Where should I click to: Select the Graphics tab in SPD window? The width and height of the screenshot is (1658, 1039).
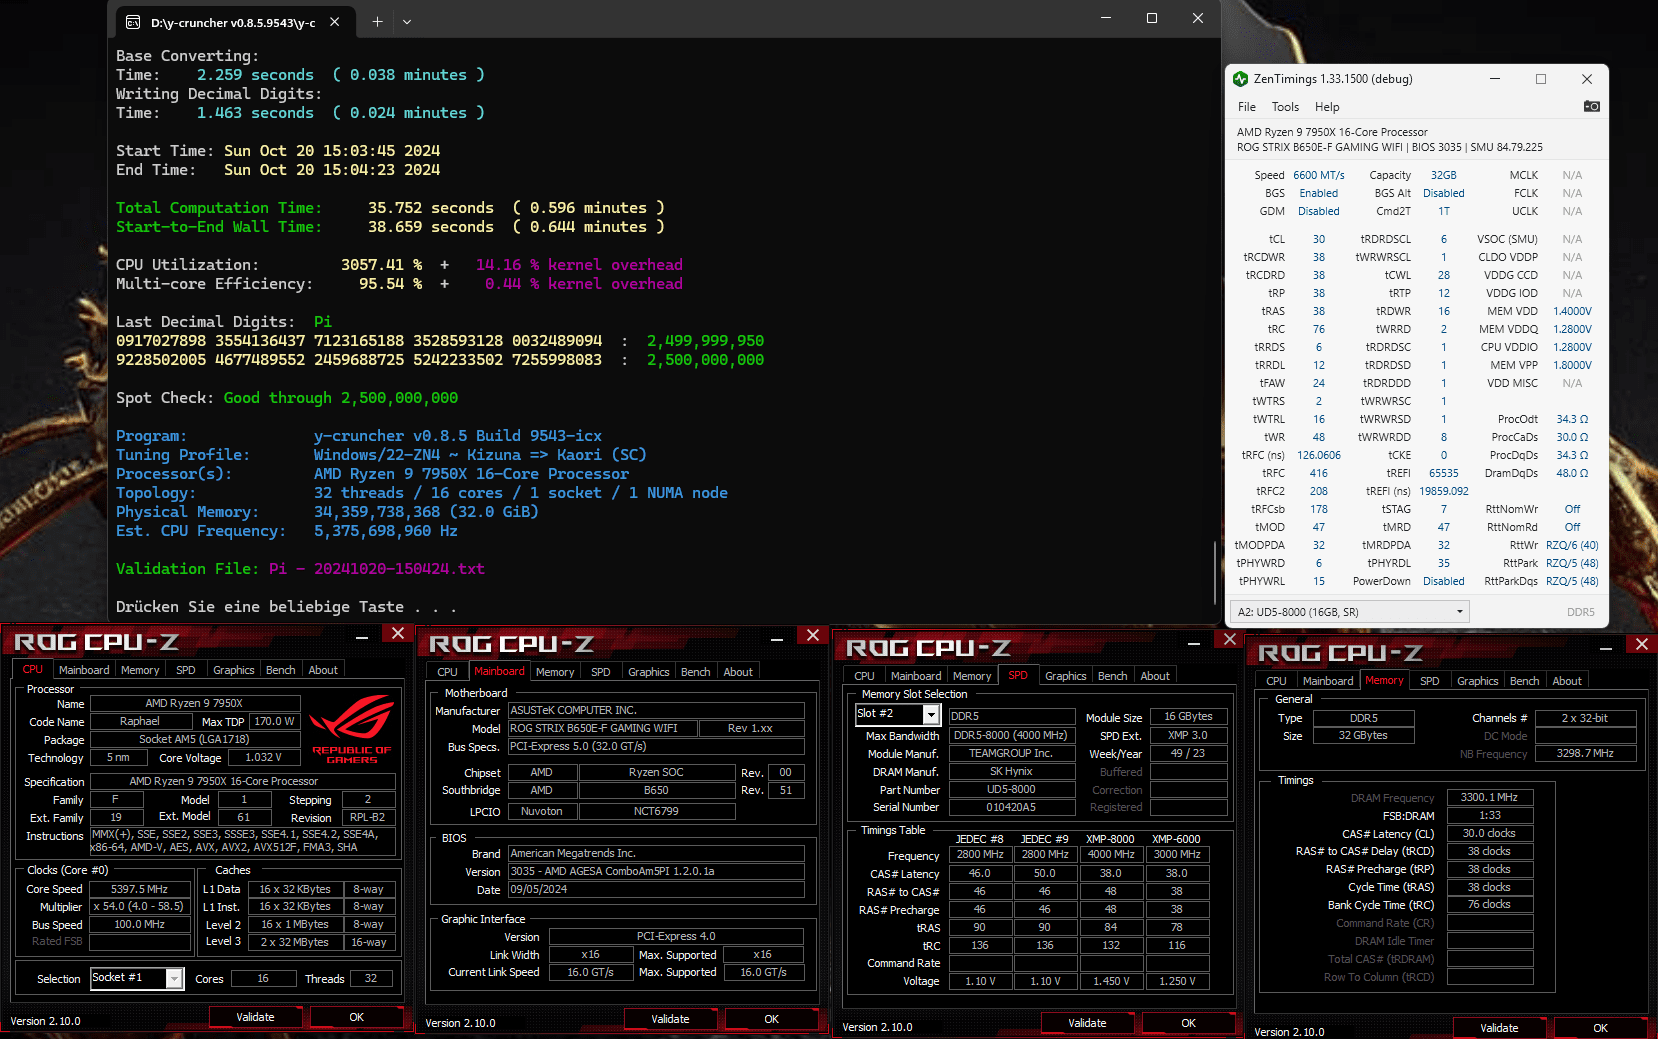pyautogui.click(x=1065, y=676)
